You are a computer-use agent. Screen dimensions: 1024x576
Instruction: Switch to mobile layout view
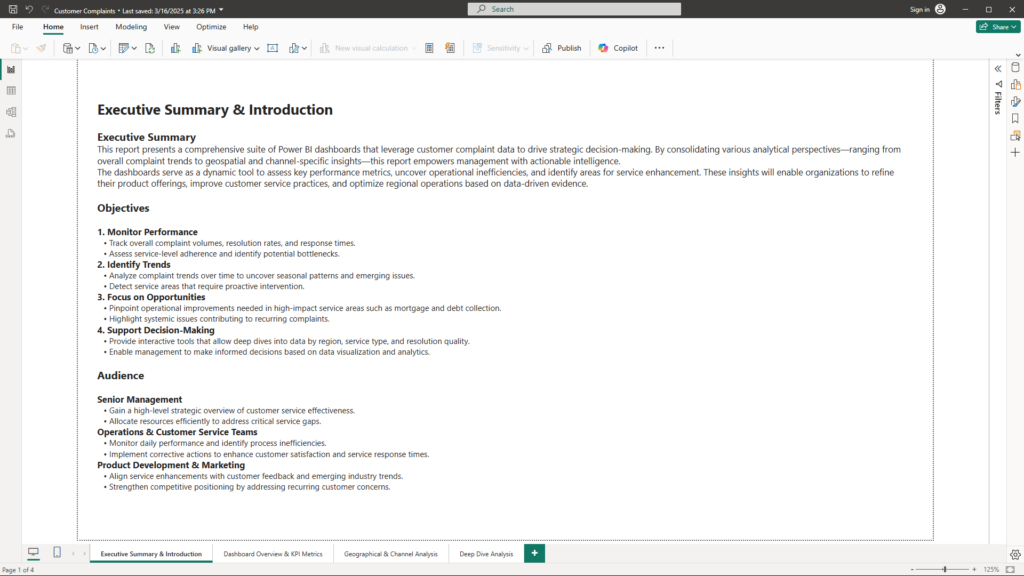[57, 553]
